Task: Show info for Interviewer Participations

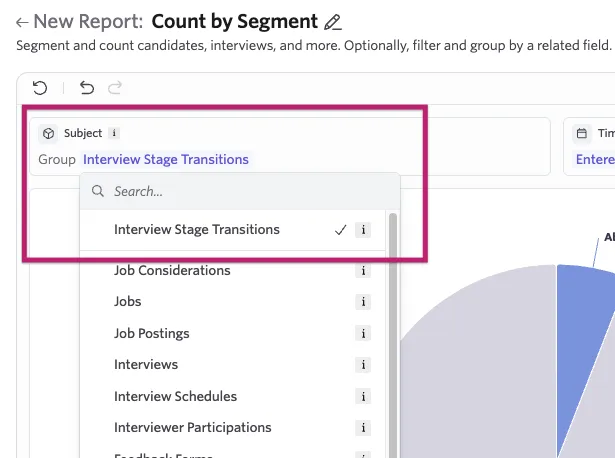Action: click(x=363, y=427)
